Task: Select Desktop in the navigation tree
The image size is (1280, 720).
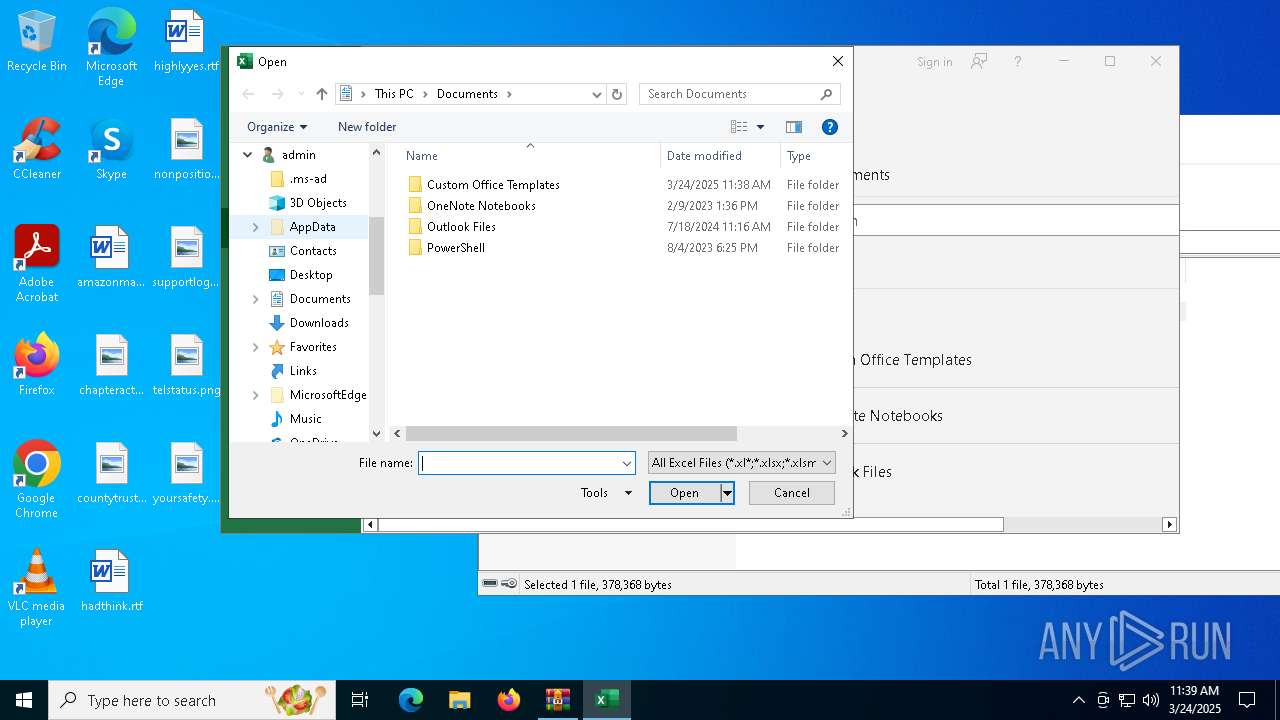Action: (311, 275)
